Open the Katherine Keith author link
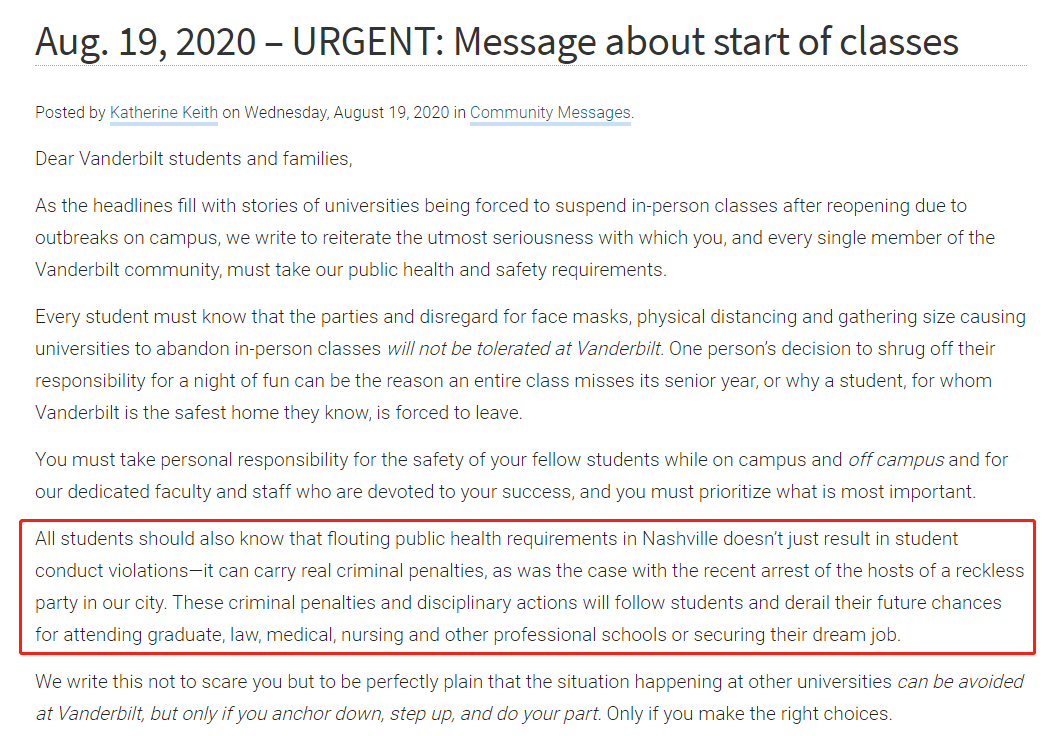This screenshot has width=1054, height=736. point(163,112)
